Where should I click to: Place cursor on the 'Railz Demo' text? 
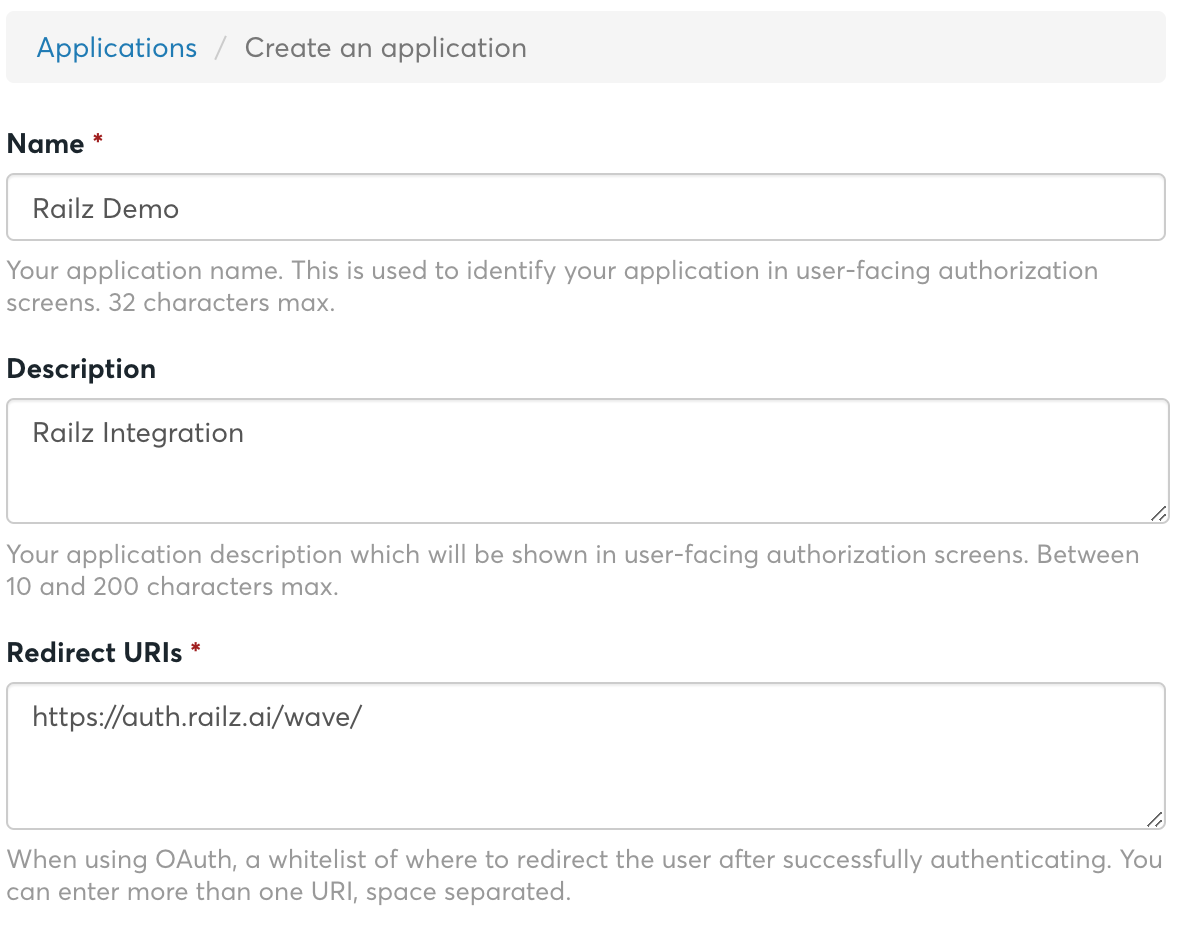click(106, 209)
